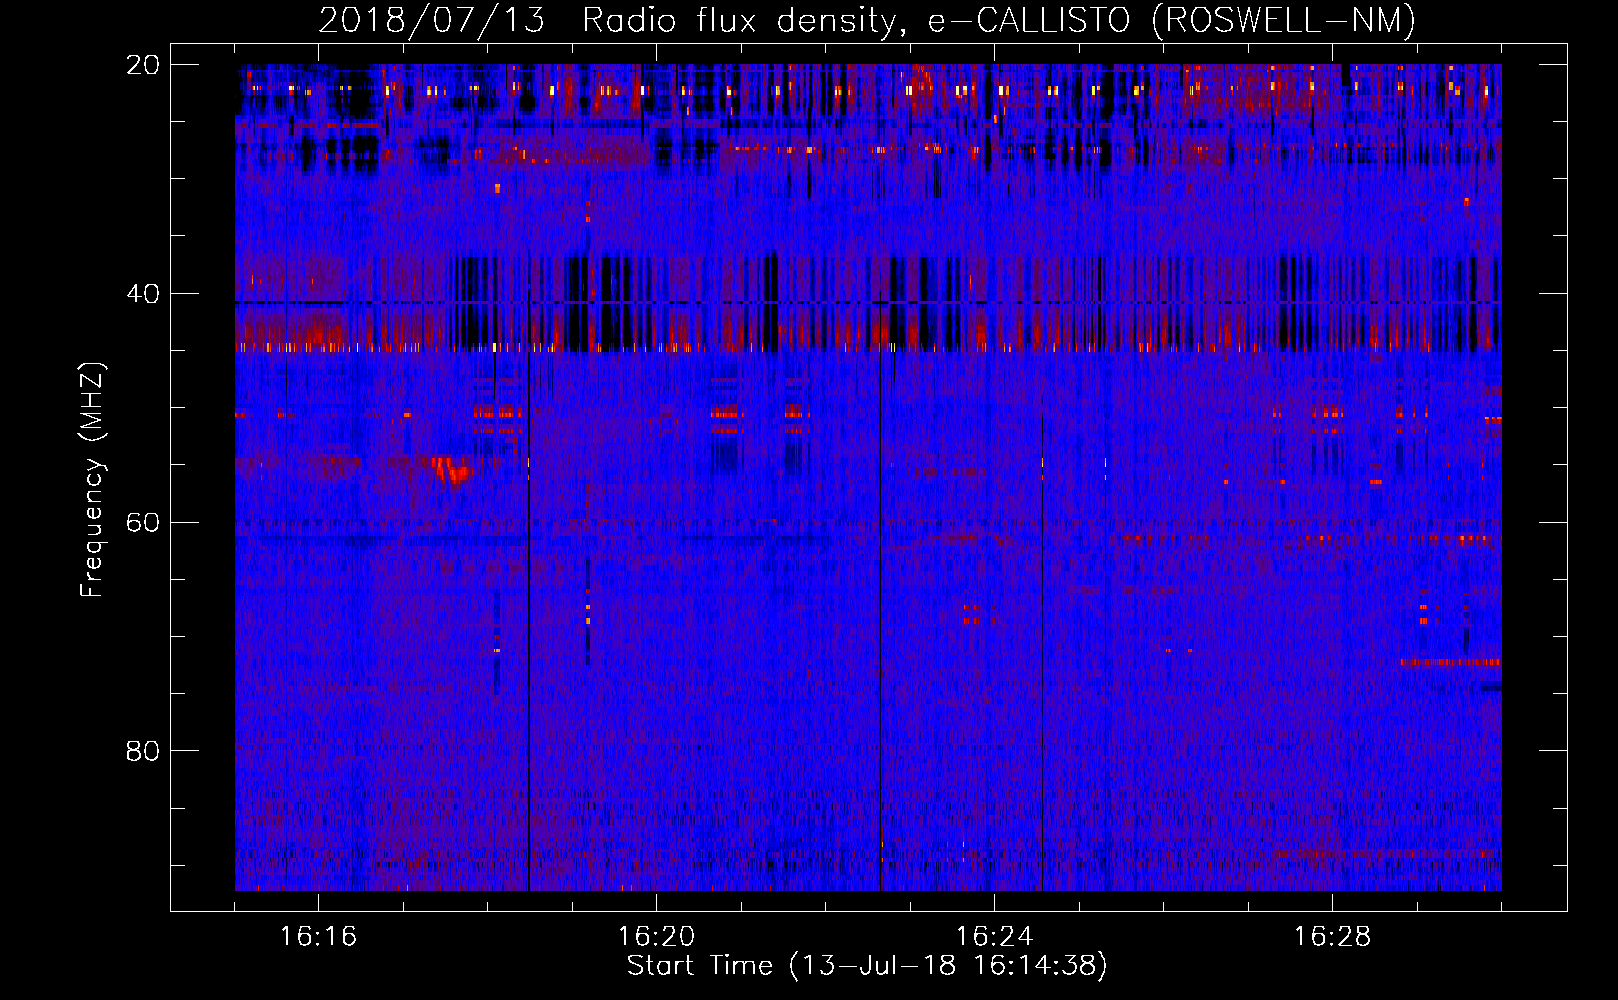Click the 80 frequency tick label
This screenshot has height=1000, width=1618.
pos(142,751)
